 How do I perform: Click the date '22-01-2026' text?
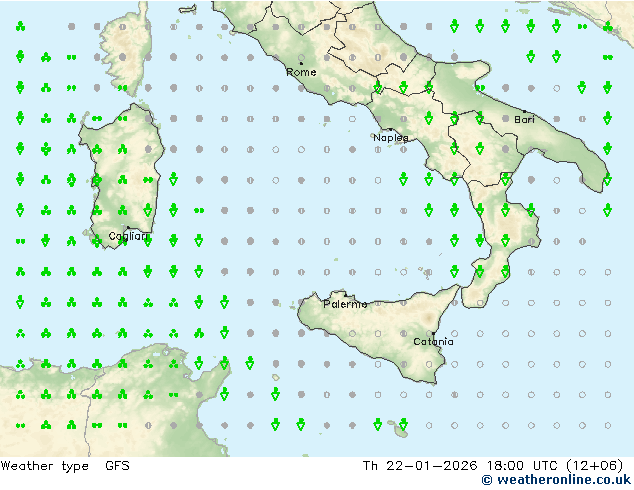[432, 466]
